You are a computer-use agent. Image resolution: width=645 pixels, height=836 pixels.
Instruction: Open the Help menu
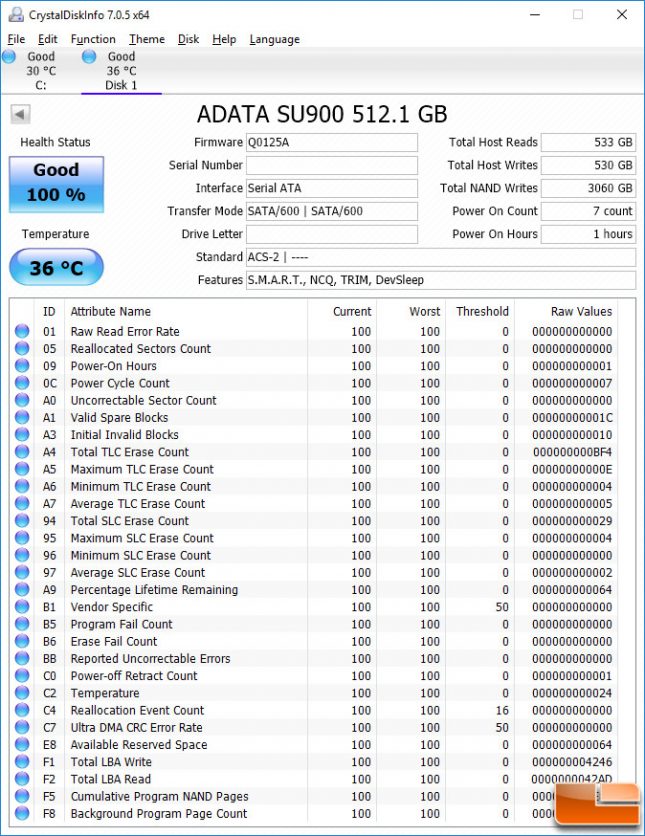click(224, 39)
